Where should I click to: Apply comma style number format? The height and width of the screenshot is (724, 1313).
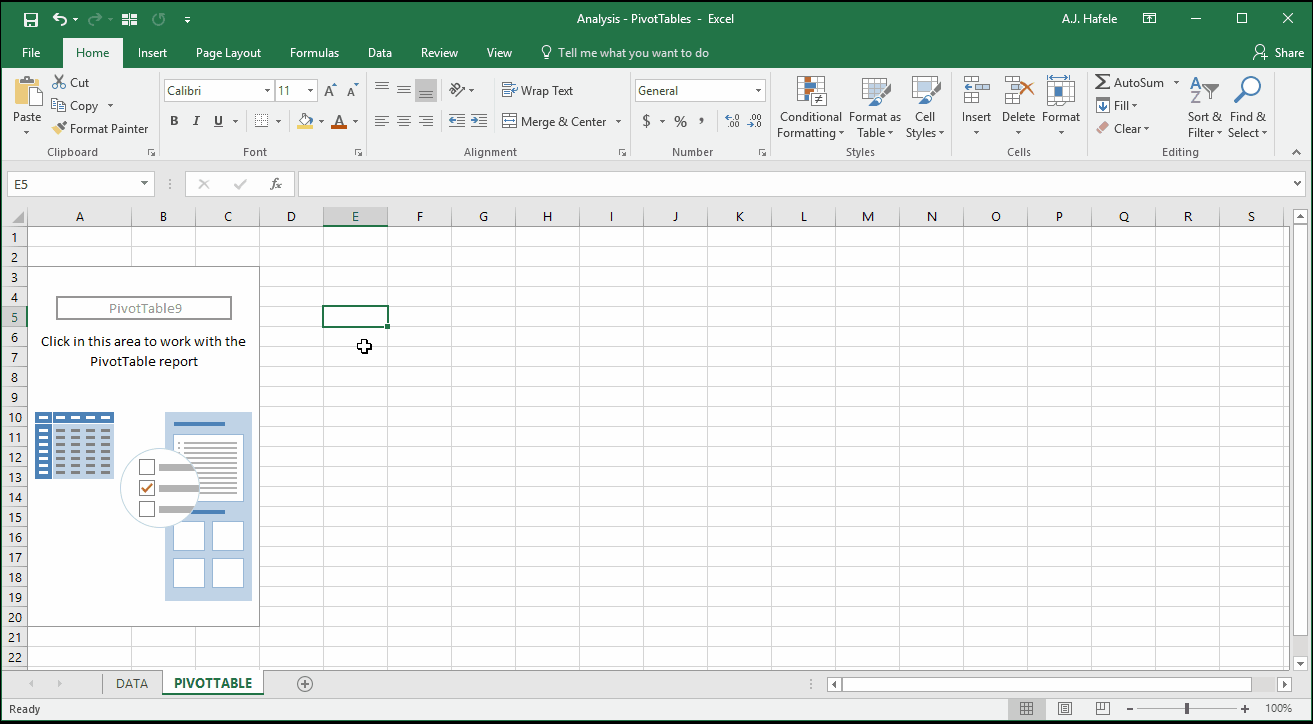tap(702, 121)
